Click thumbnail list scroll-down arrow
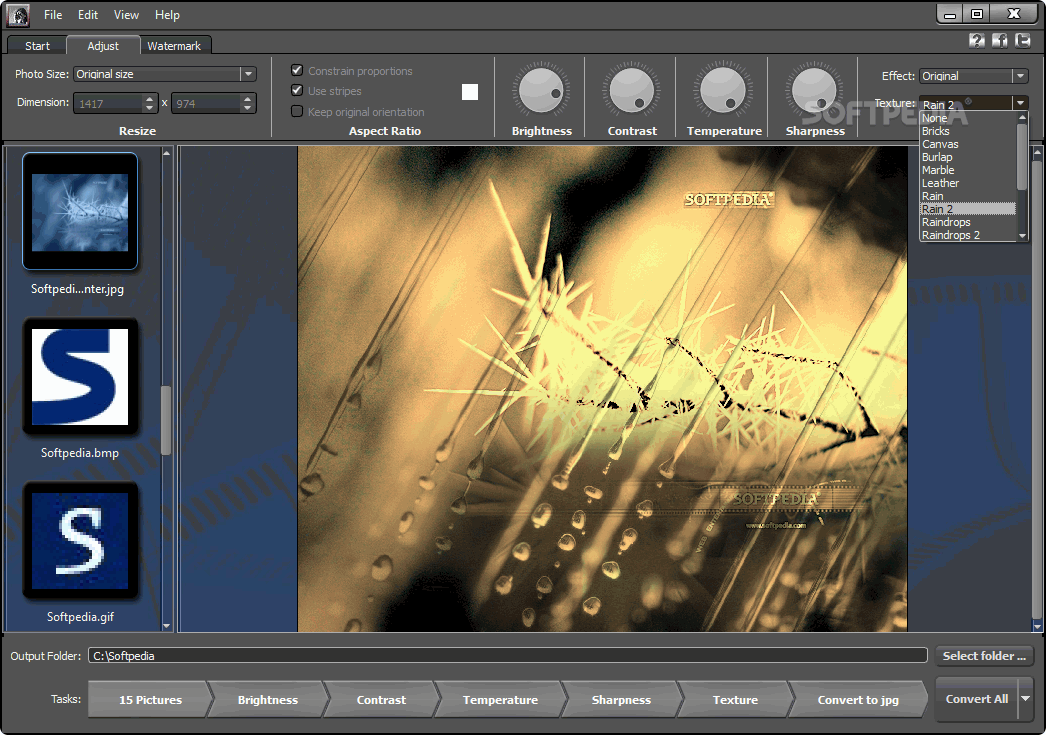This screenshot has height=735, width=1046. [166, 626]
